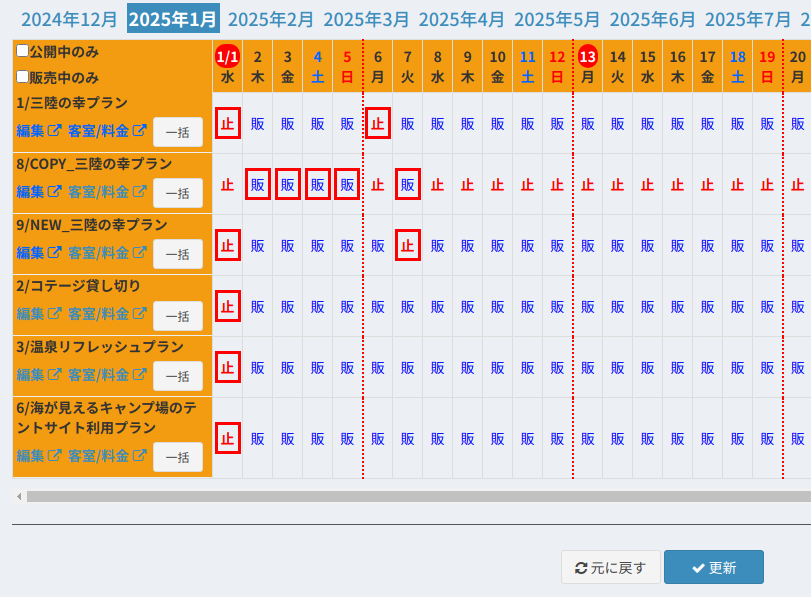This screenshot has width=811, height=597.
Task: Check the 販売中のみ checkbox
Action: coord(22,77)
